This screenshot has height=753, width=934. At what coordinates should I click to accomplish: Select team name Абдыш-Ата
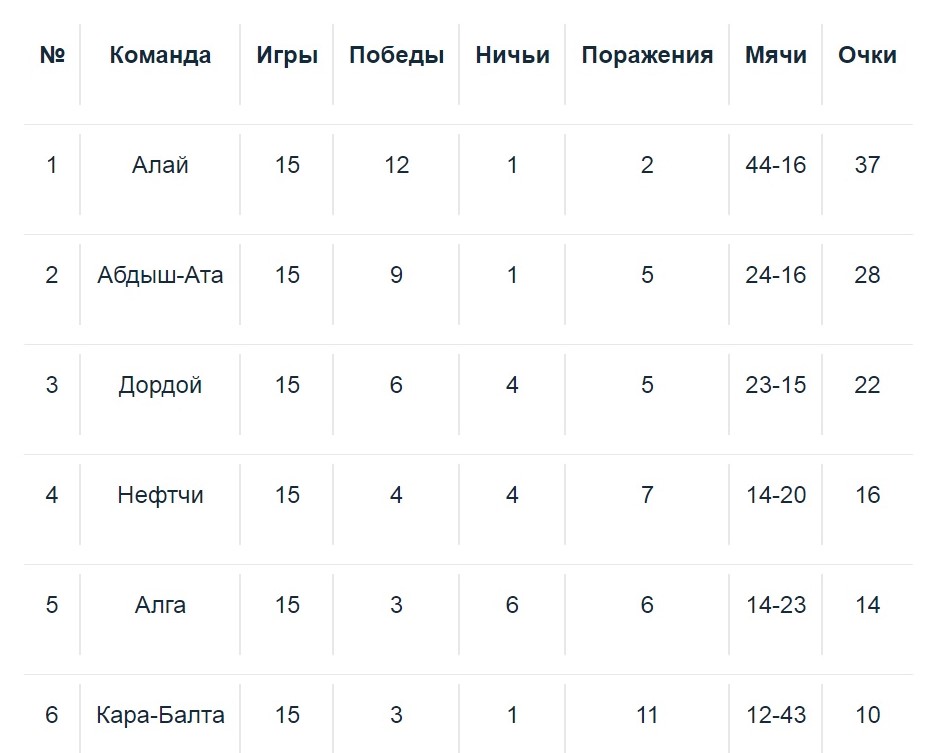click(x=160, y=275)
